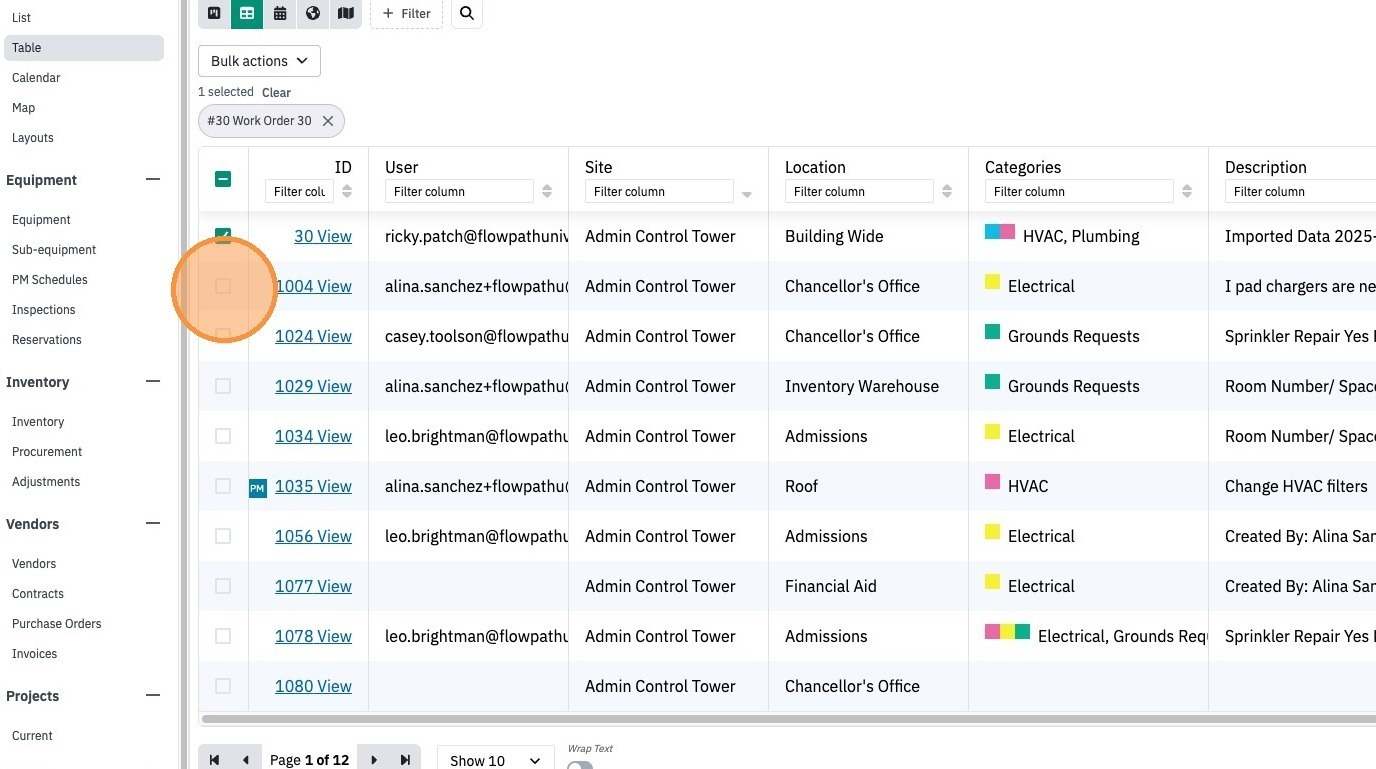This screenshot has height=769, width=1376.
Task: Collapse the Inventory sidebar section
Action: (x=153, y=382)
